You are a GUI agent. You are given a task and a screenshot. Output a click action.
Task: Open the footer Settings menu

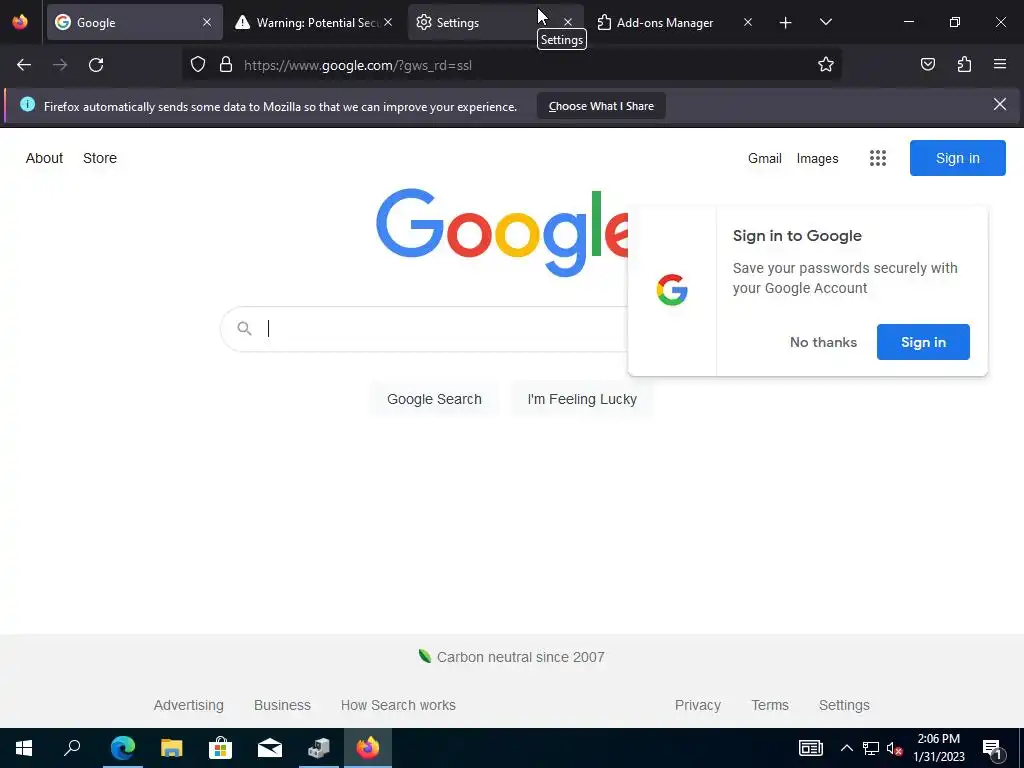(x=844, y=705)
